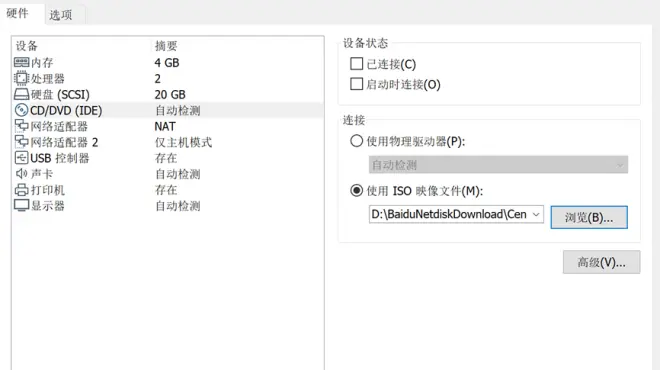
Task: Select the 使用 ISO 映像文件(M) radio button
Action: (x=357, y=191)
